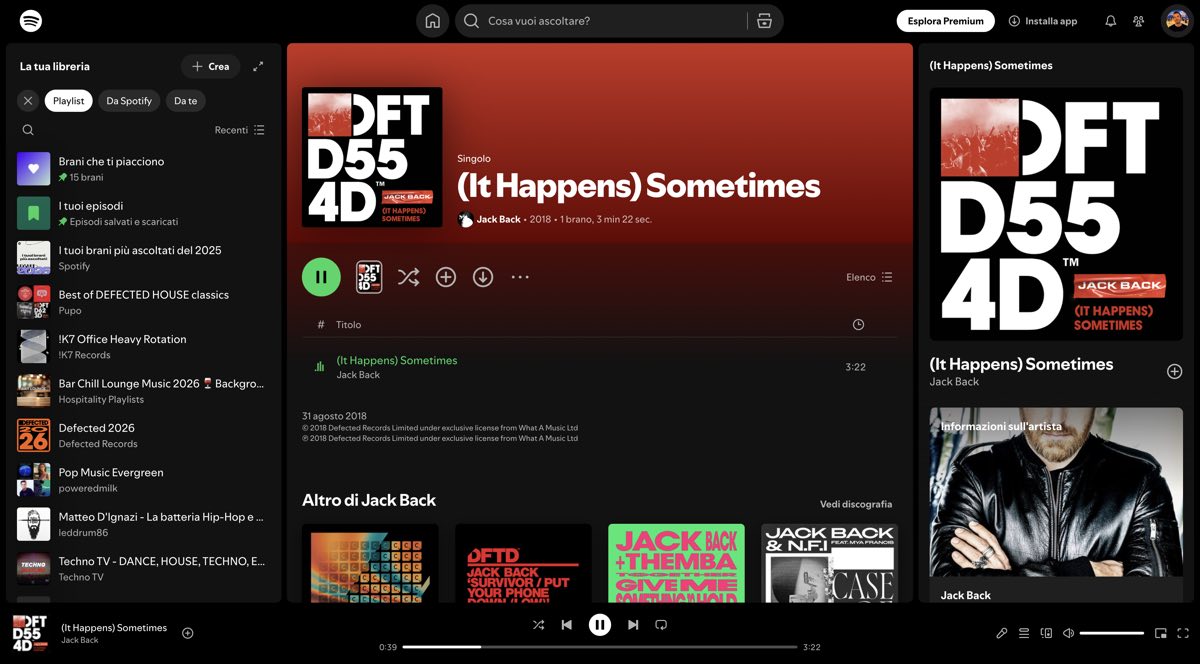Image resolution: width=1200 pixels, height=664 pixels.
Task: Click the volume slider
Action: pos(1111,633)
